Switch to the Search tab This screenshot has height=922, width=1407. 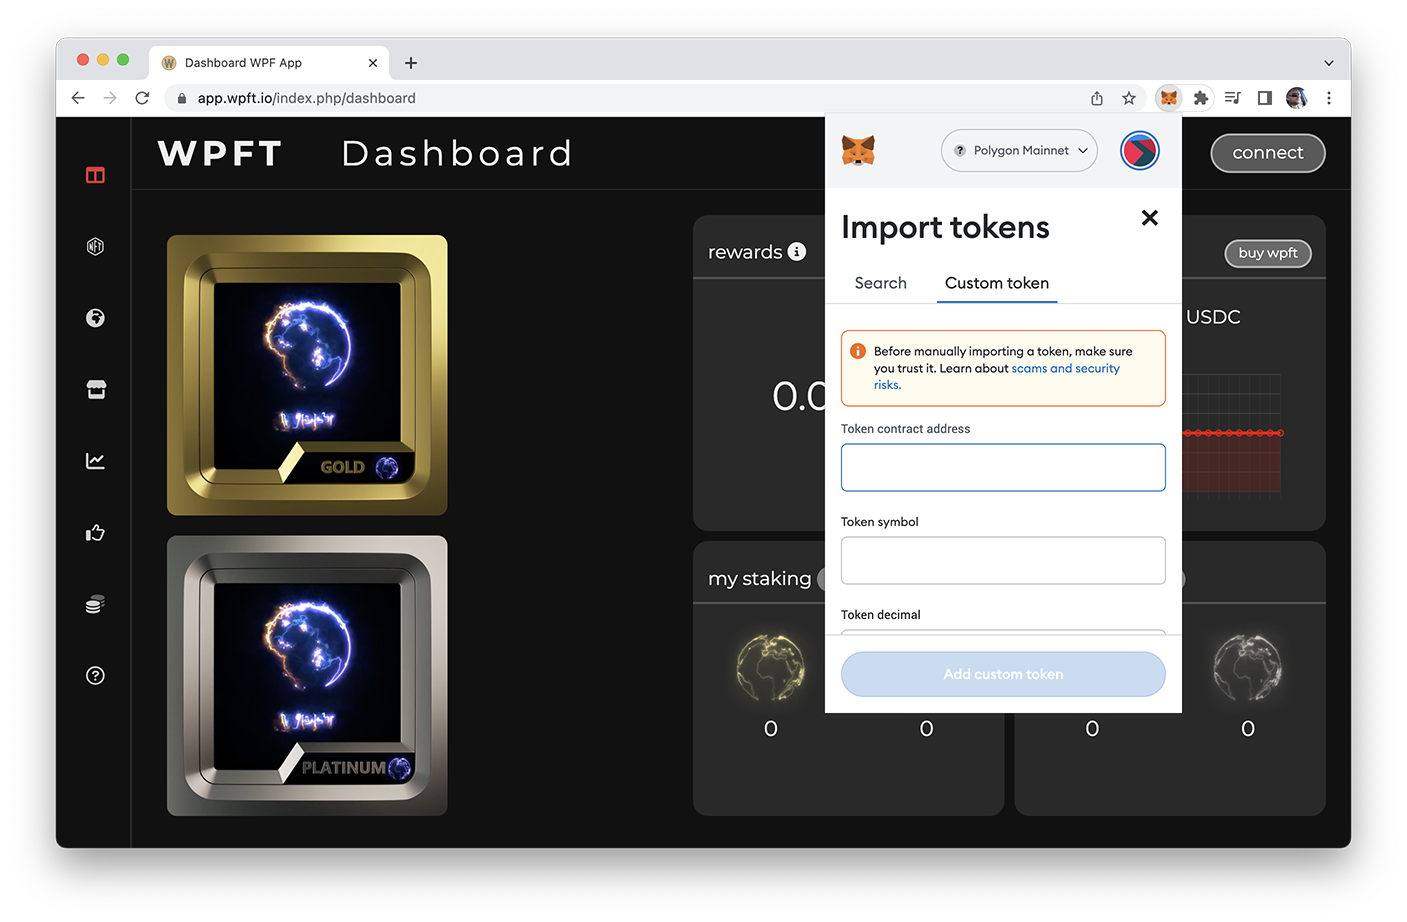tap(880, 283)
